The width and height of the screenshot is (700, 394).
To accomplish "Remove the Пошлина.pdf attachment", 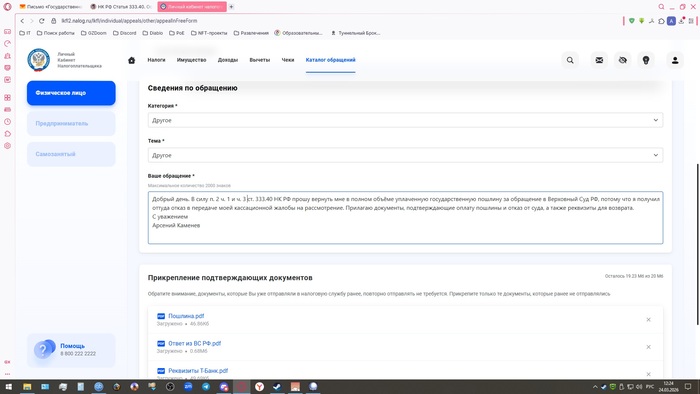I will click(648, 319).
